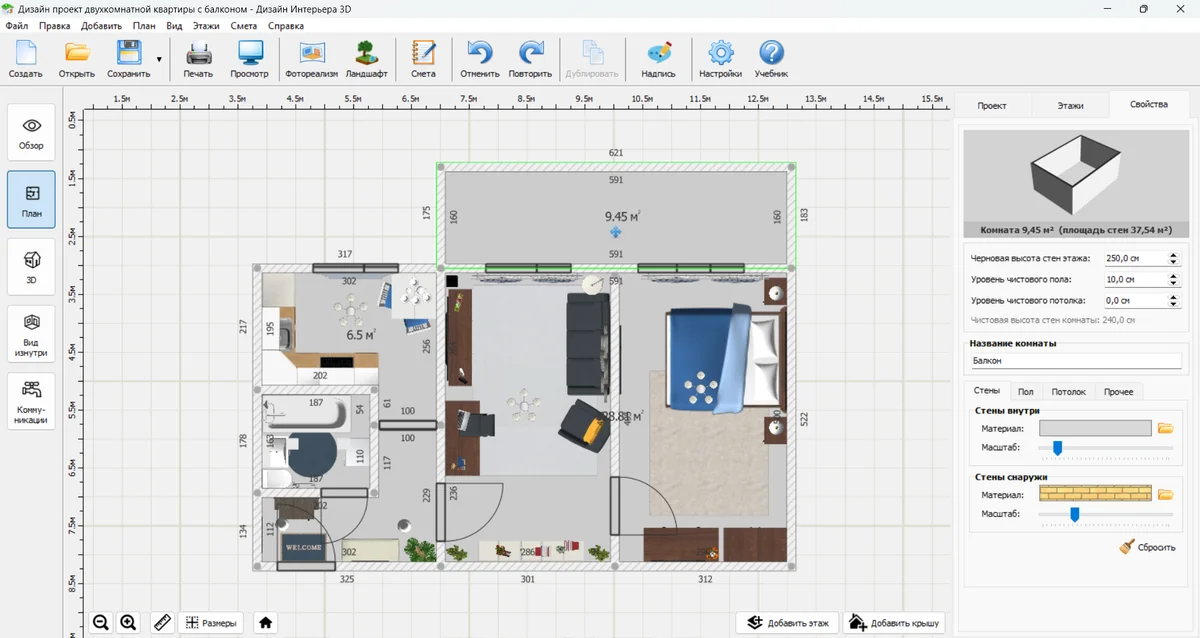Image resolution: width=1200 pixels, height=638 pixels.
Task: Open the Этажи tab
Action: coord(1070,105)
